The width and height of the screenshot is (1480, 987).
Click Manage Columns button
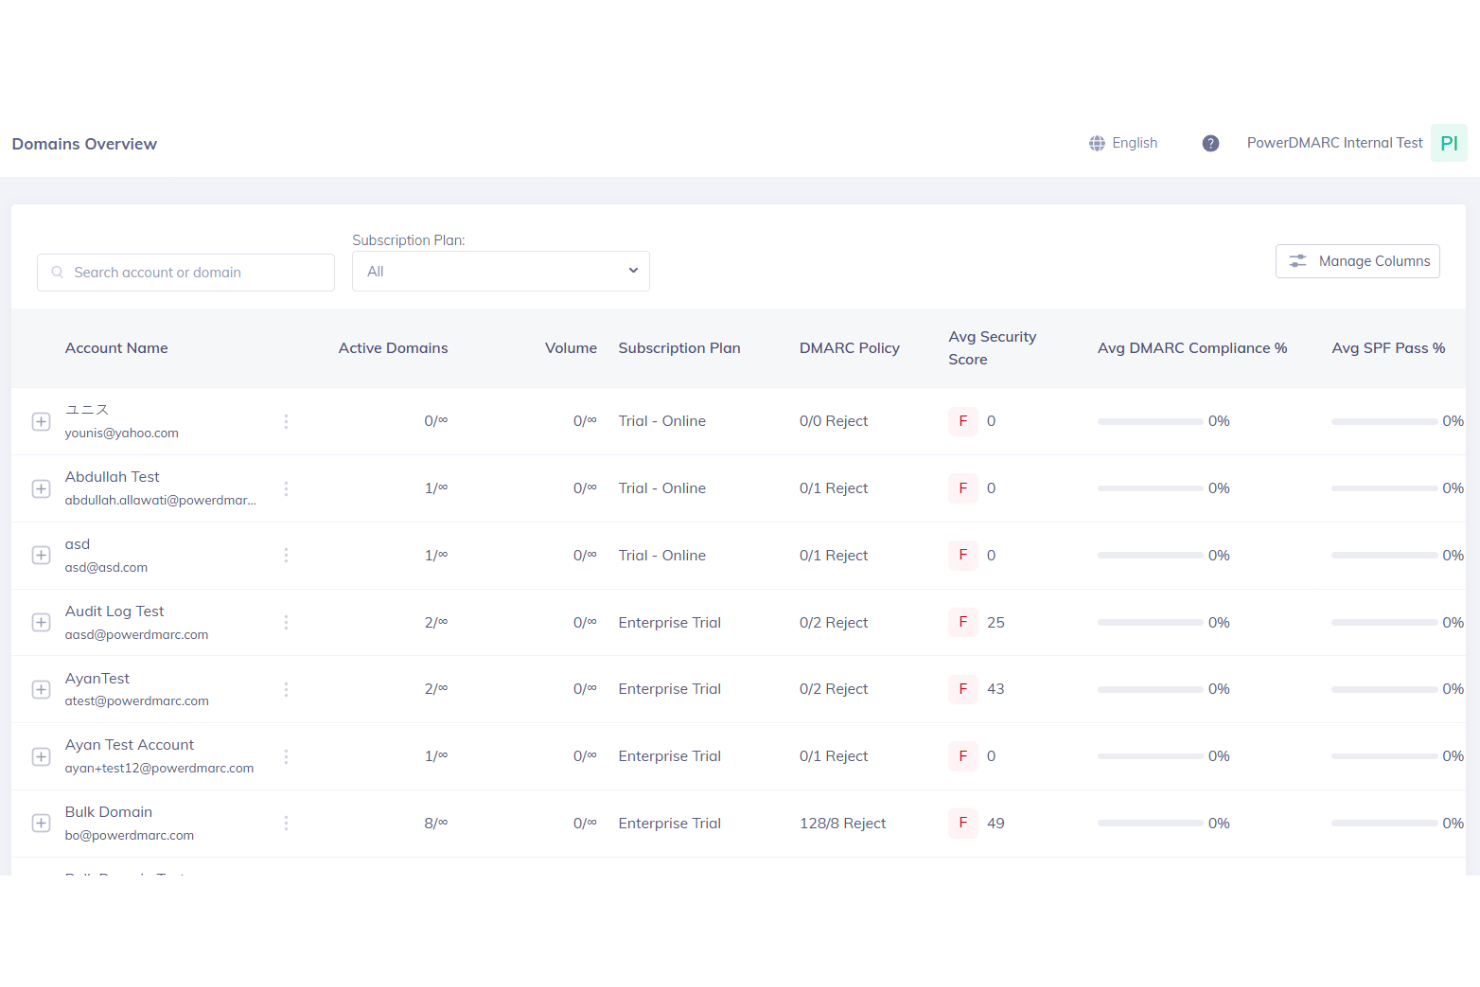click(x=1357, y=261)
